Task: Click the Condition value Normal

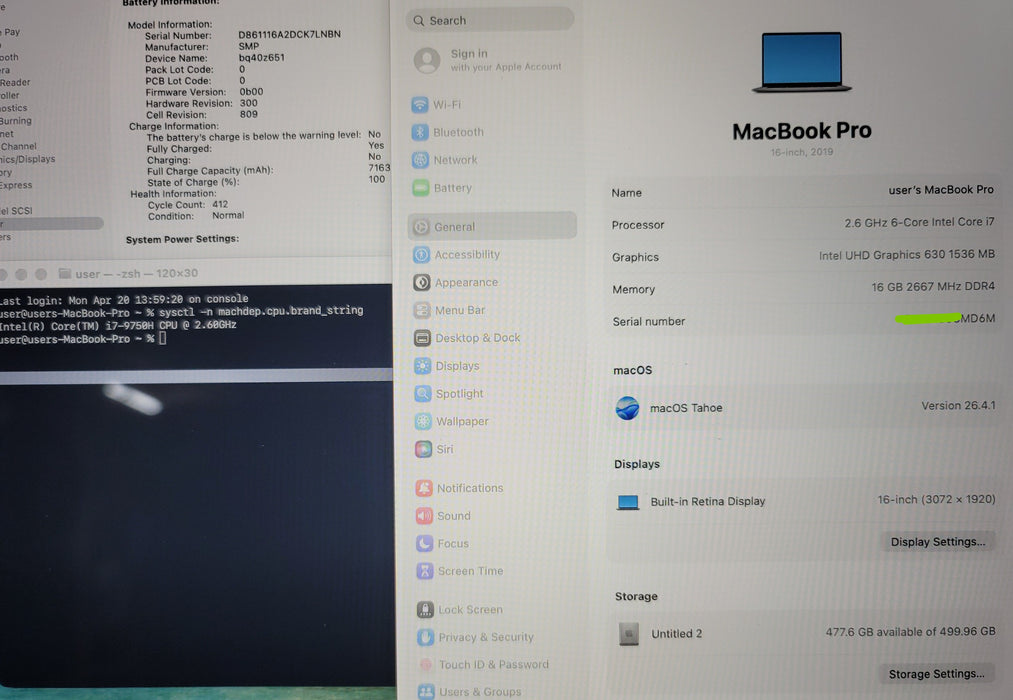Action: pyautogui.click(x=228, y=216)
